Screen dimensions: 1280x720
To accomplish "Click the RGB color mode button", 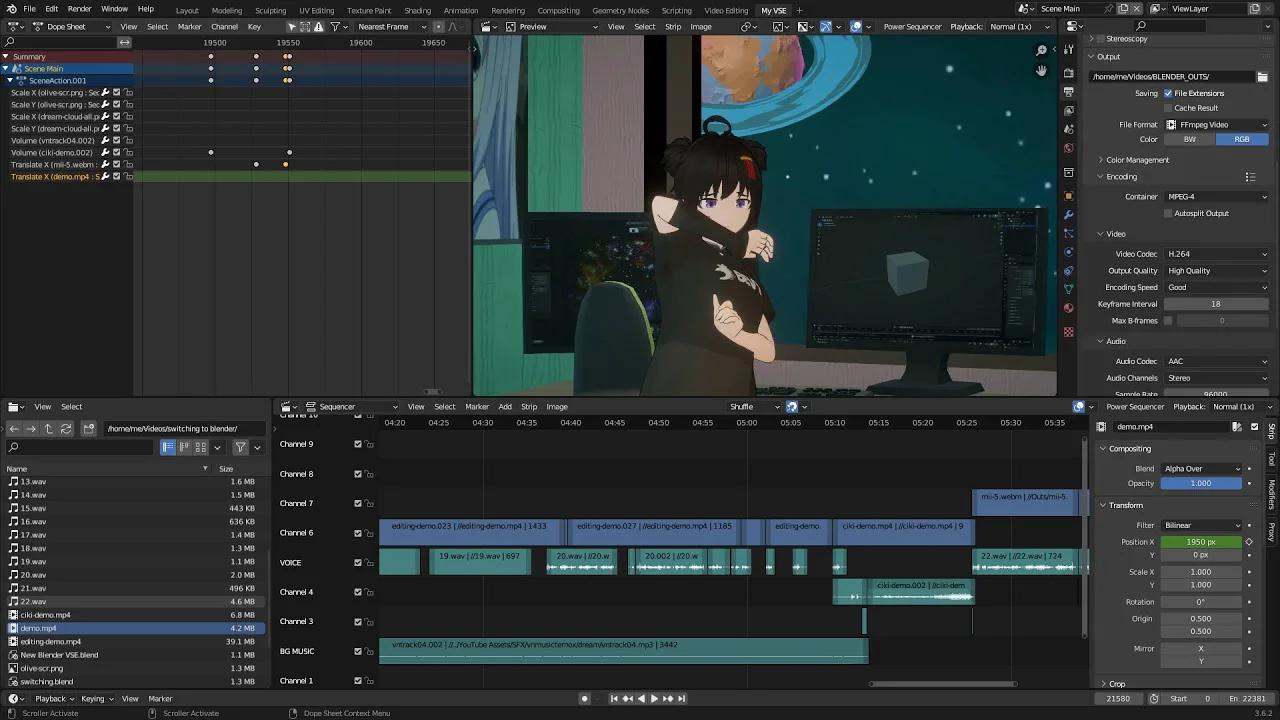I will point(1243,139).
